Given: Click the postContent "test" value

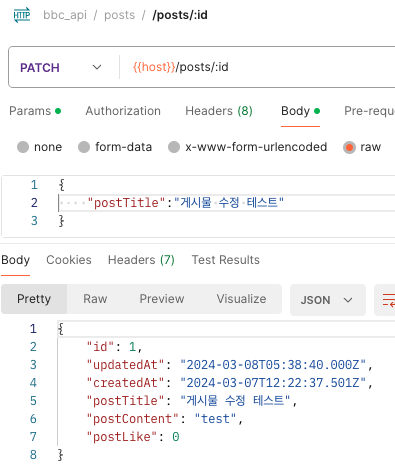Looking at the screenshot, I should 215,419.
